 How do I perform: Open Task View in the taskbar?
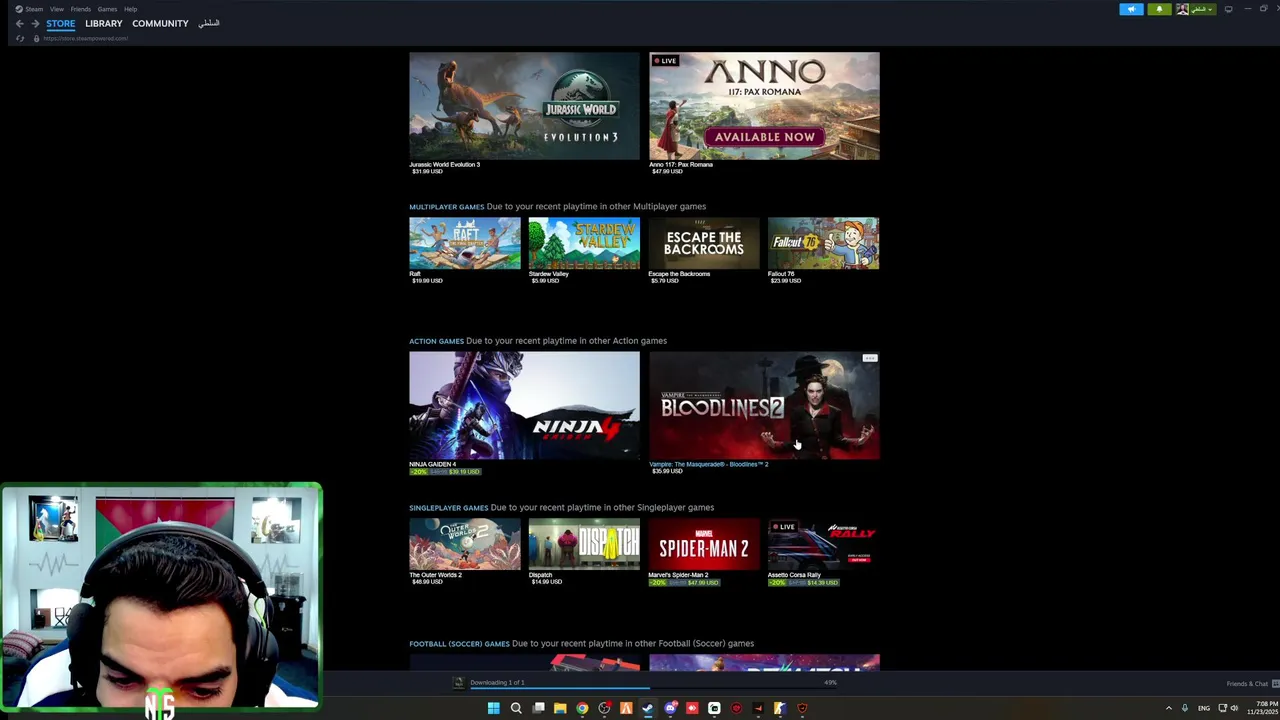[538, 708]
